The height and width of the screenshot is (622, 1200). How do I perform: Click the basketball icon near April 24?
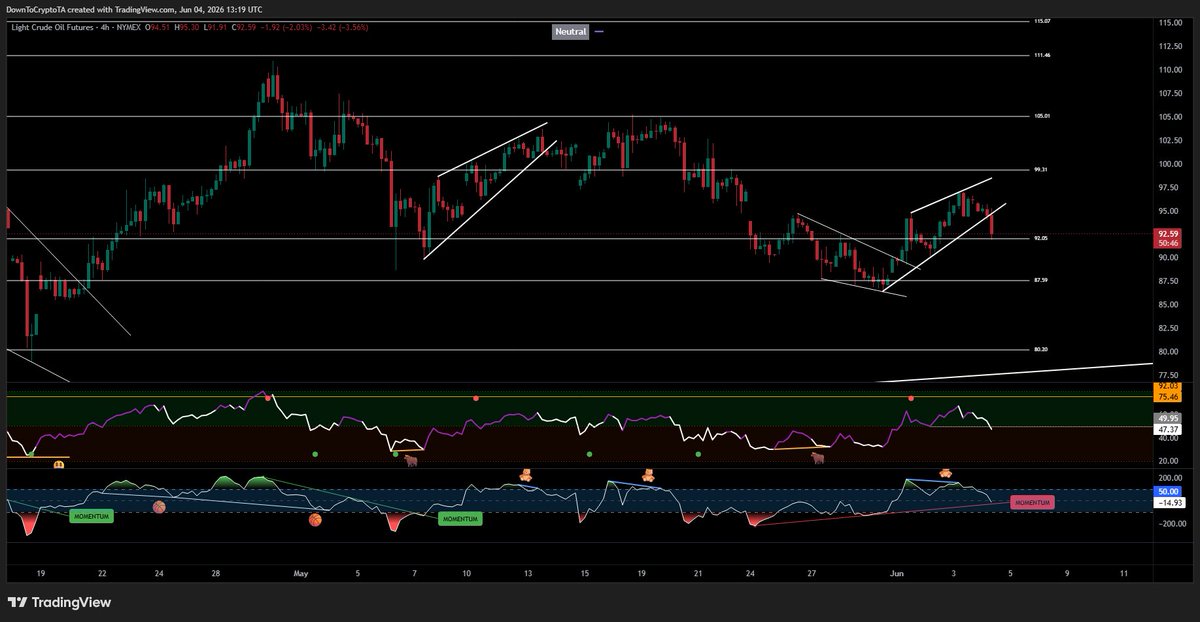tap(159, 507)
